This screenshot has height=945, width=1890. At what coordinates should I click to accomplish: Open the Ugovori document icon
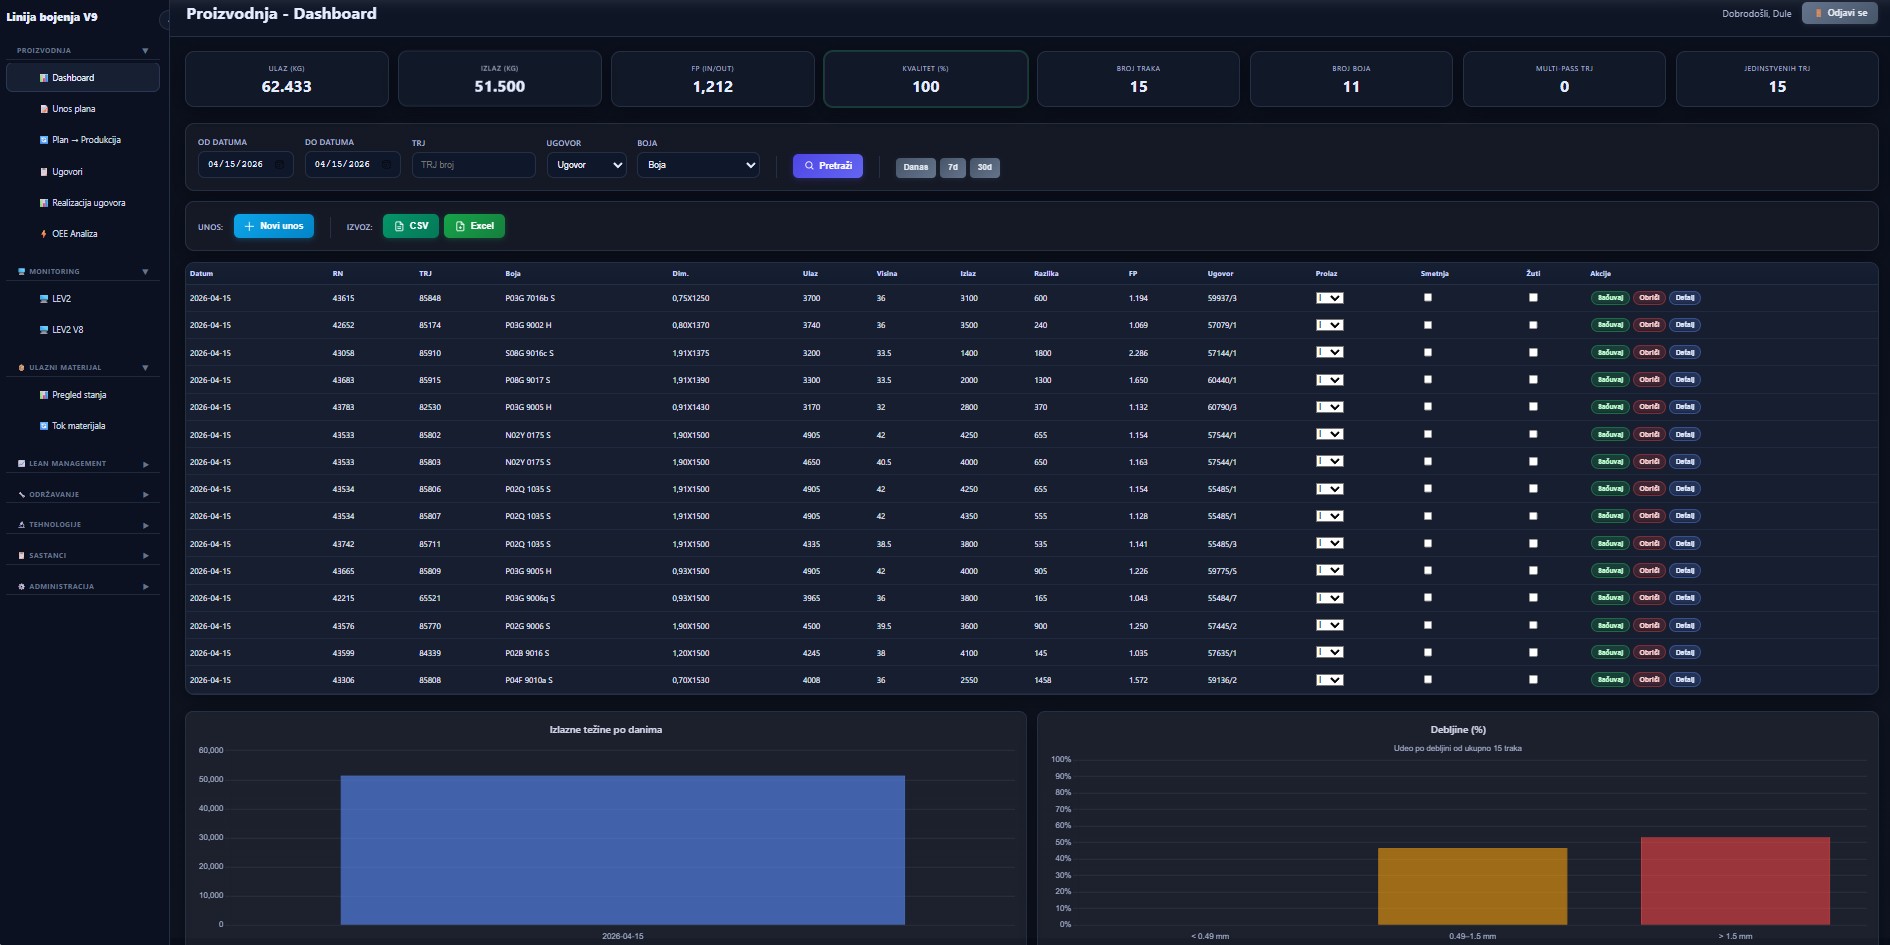(x=44, y=172)
